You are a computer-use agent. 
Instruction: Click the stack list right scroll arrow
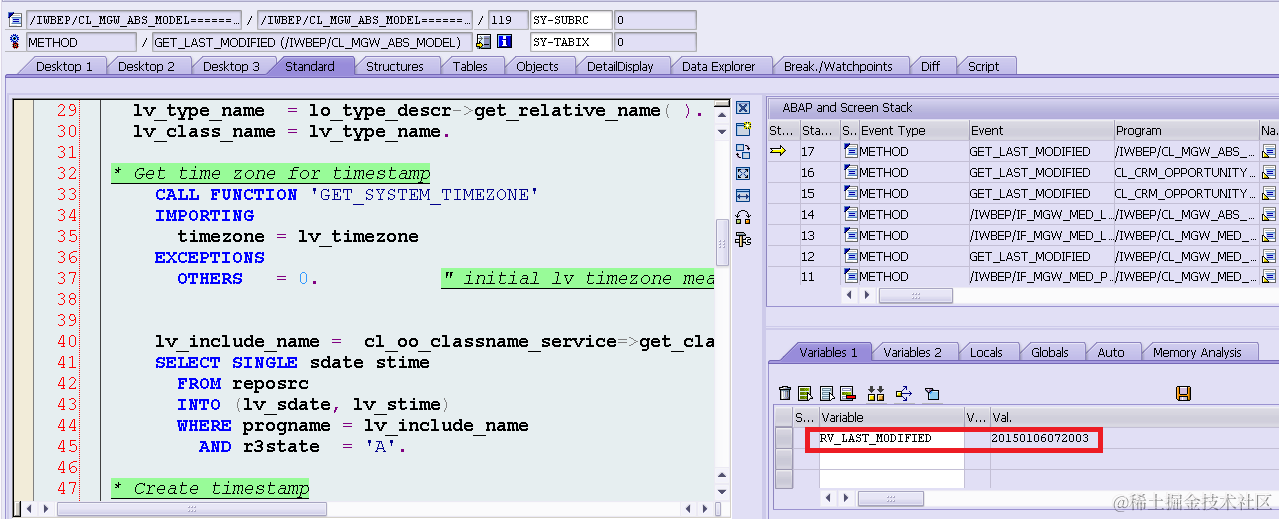click(868, 296)
